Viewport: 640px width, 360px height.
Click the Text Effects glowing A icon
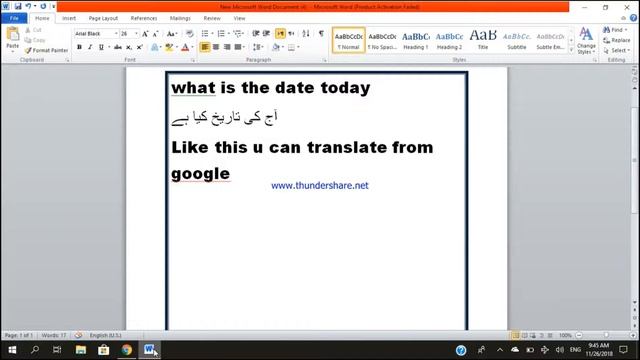click(155, 47)
